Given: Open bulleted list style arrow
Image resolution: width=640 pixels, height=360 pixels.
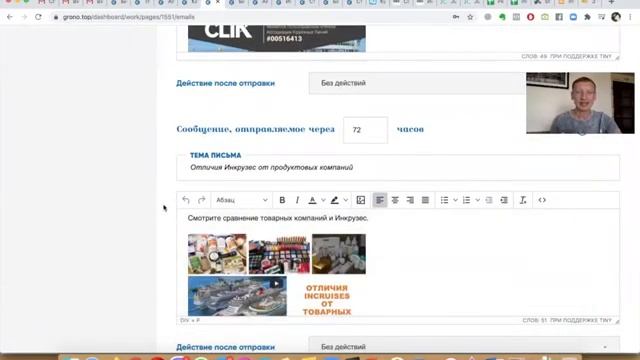Looking at the screenshot, I should [455, 200].
